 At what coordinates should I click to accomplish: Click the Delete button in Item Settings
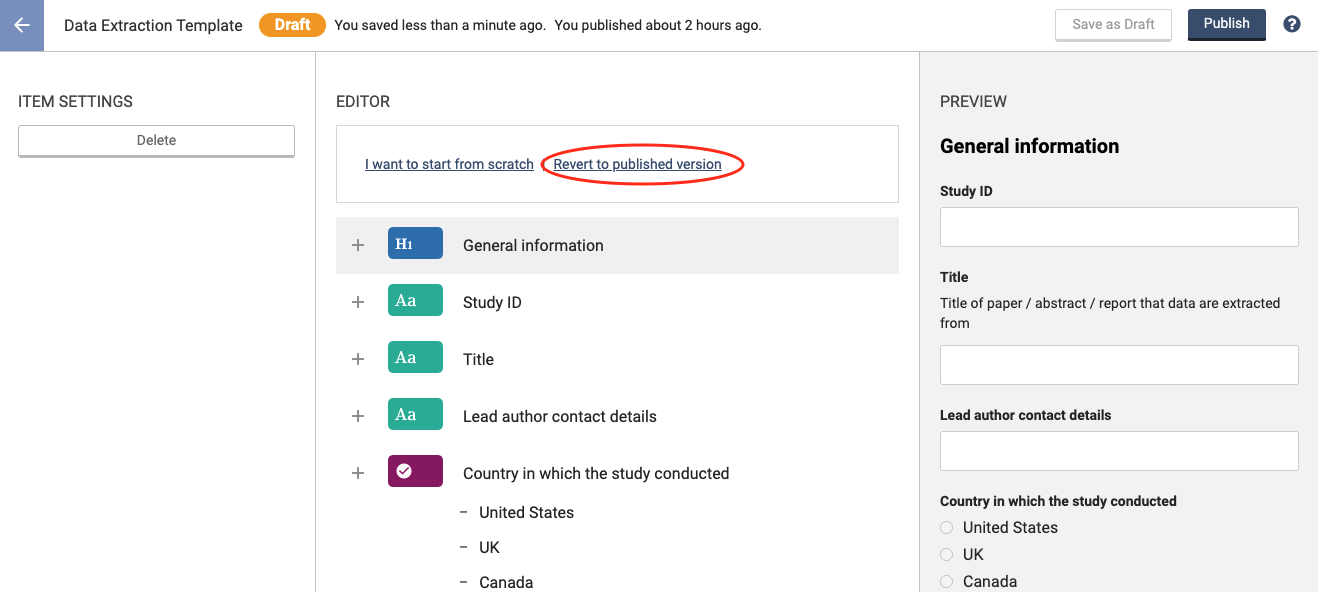click(156, 141)
